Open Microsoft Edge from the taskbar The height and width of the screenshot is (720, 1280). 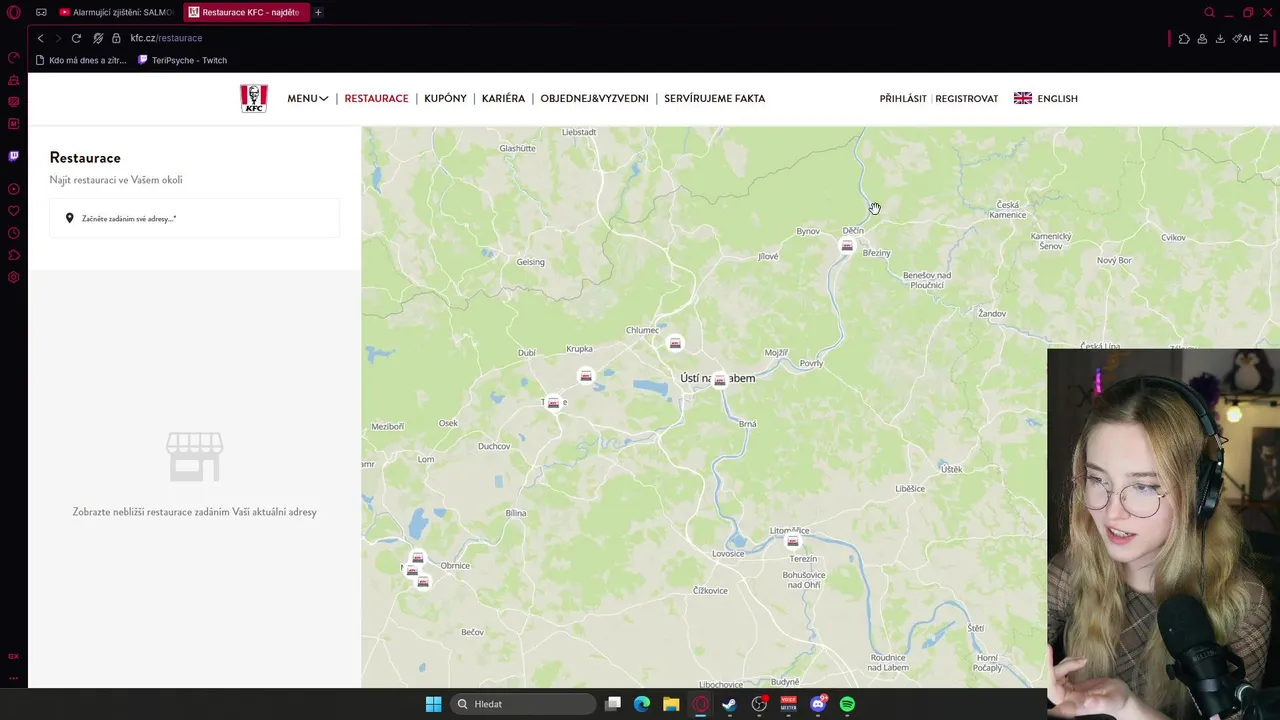(x=642, y=704)
